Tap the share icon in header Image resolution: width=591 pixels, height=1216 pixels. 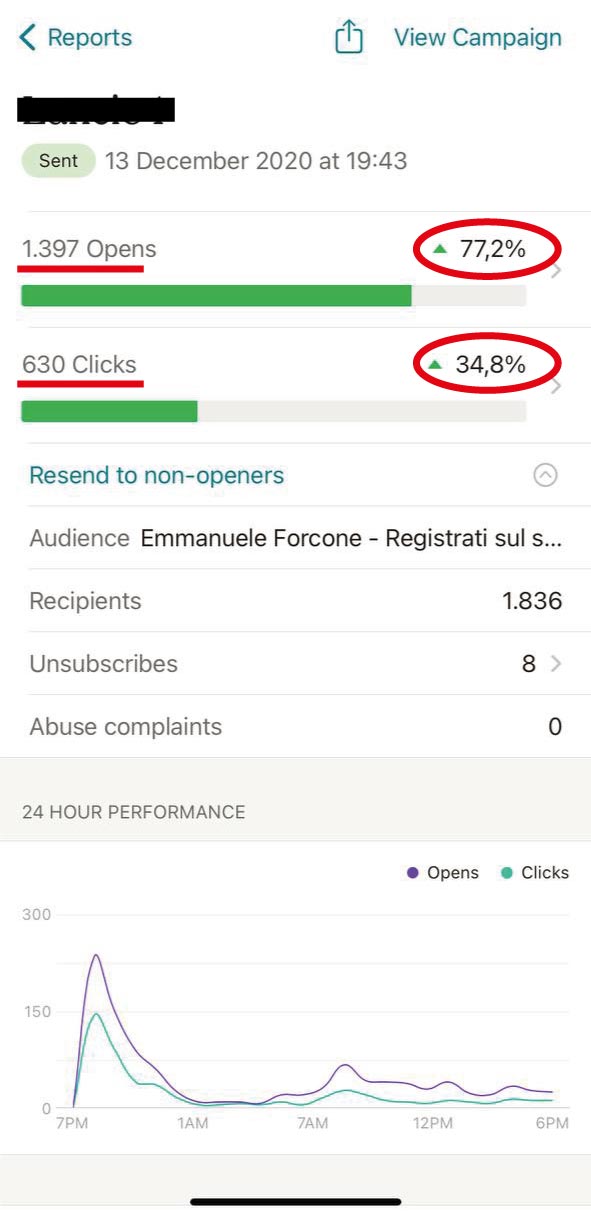[x=348, y=37]
